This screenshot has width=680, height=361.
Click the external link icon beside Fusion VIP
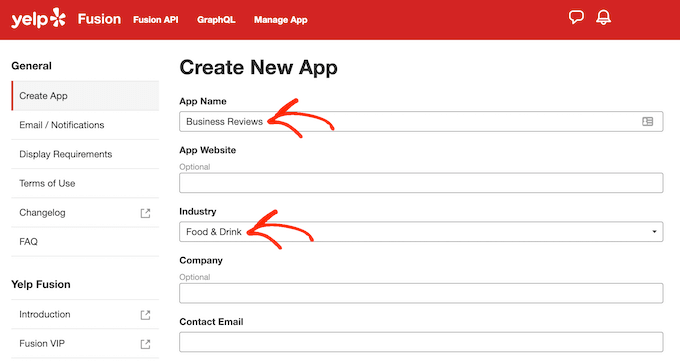(x=145, y=344)
